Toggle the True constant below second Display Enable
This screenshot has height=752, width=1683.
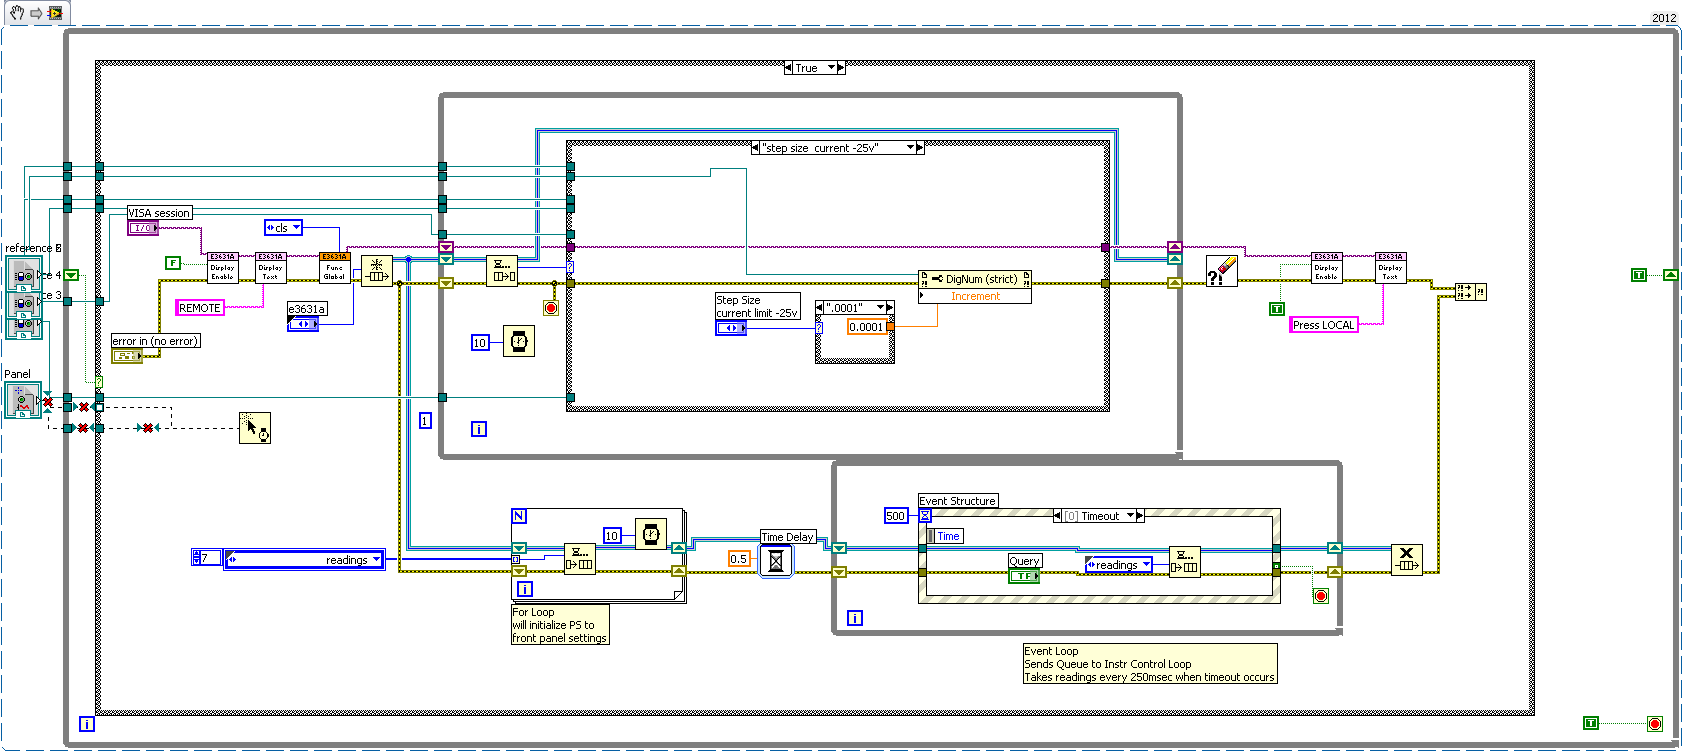tap(1276, 309)
